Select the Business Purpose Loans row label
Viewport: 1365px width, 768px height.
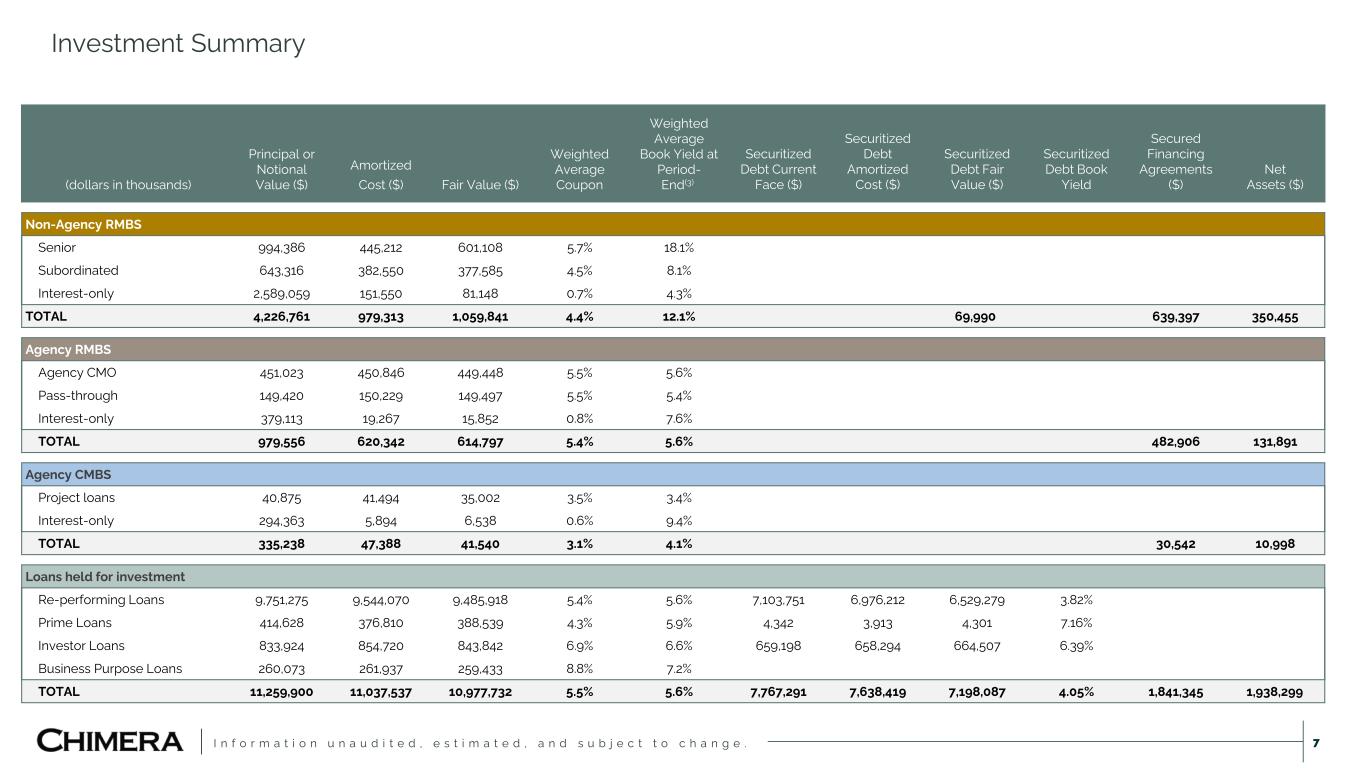[x=110, y=669]
